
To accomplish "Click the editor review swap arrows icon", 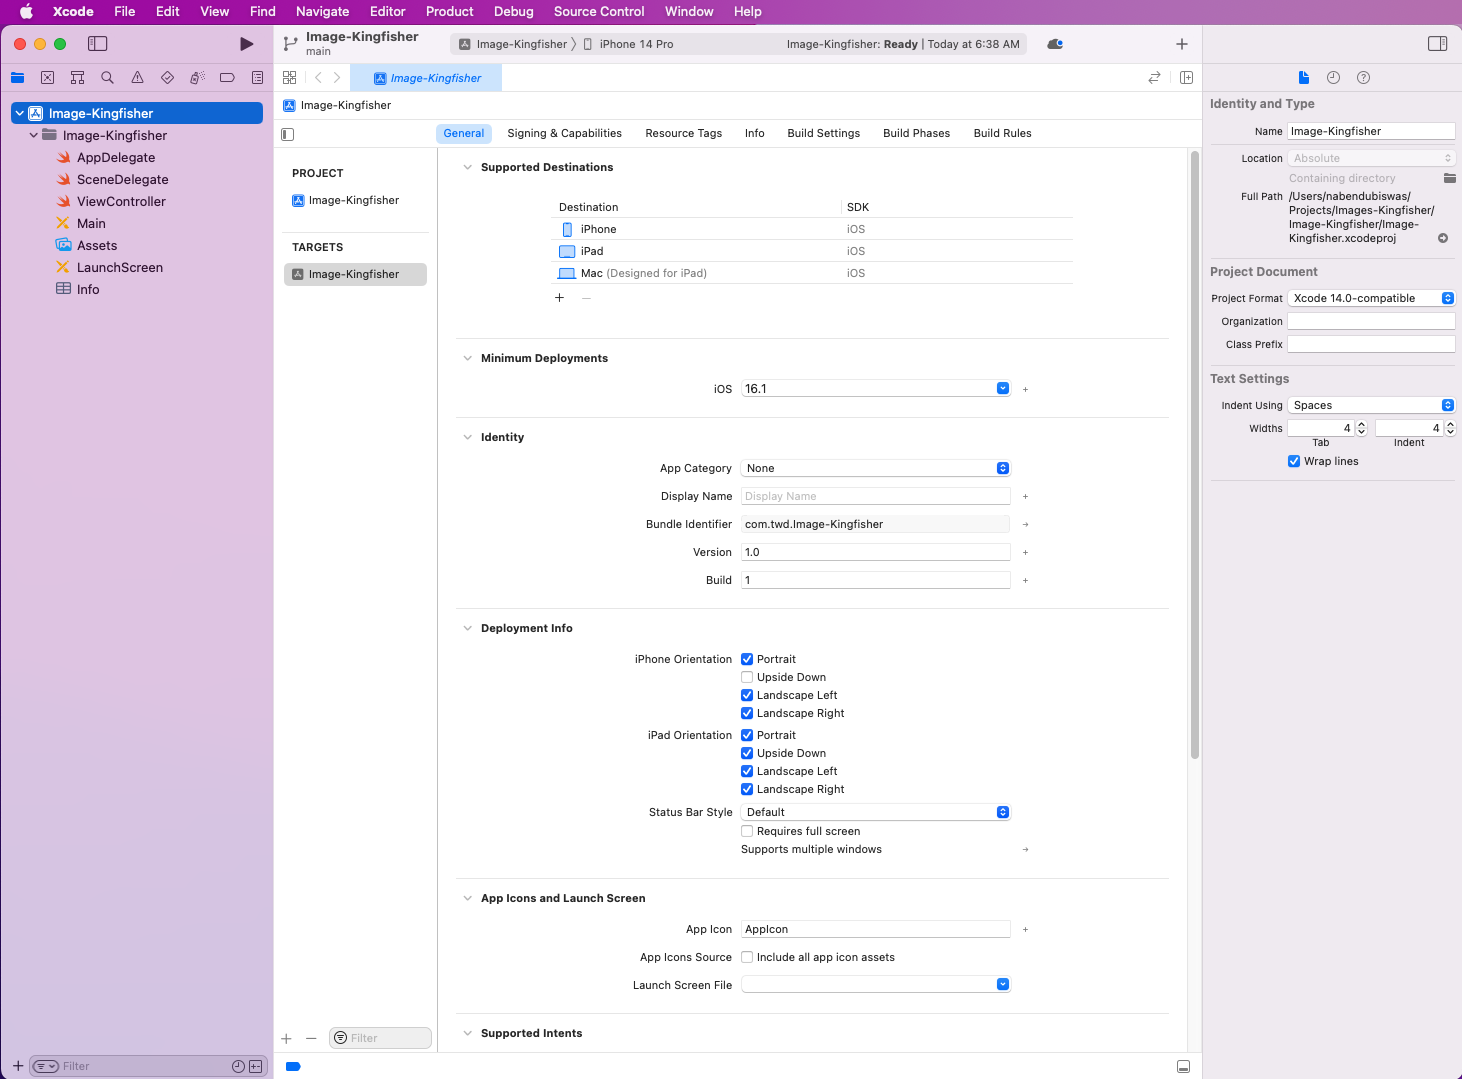I will pyautogui.click(x=1154, y=78).
